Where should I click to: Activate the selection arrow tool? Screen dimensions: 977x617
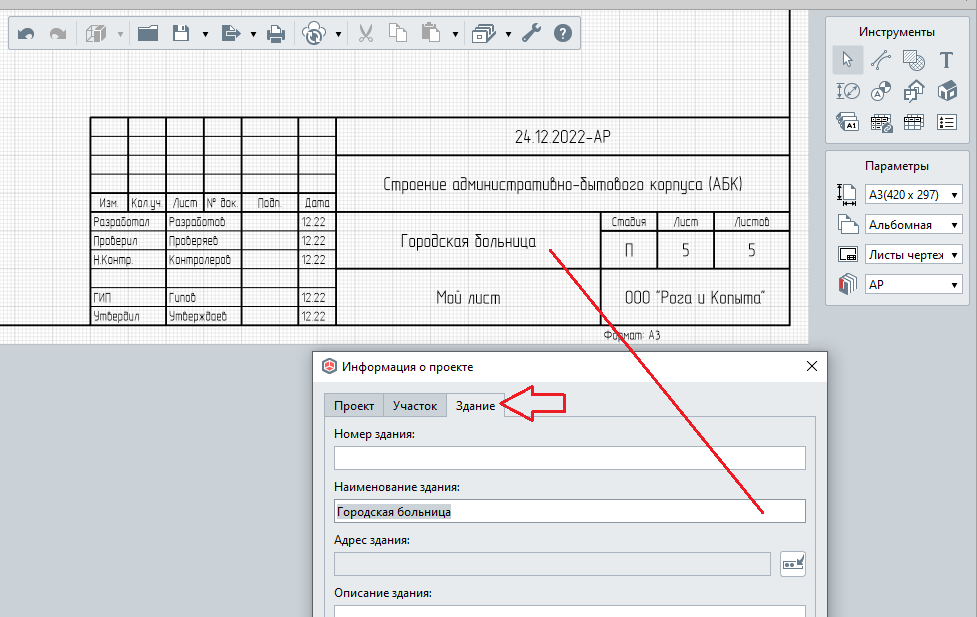point(847,60)
